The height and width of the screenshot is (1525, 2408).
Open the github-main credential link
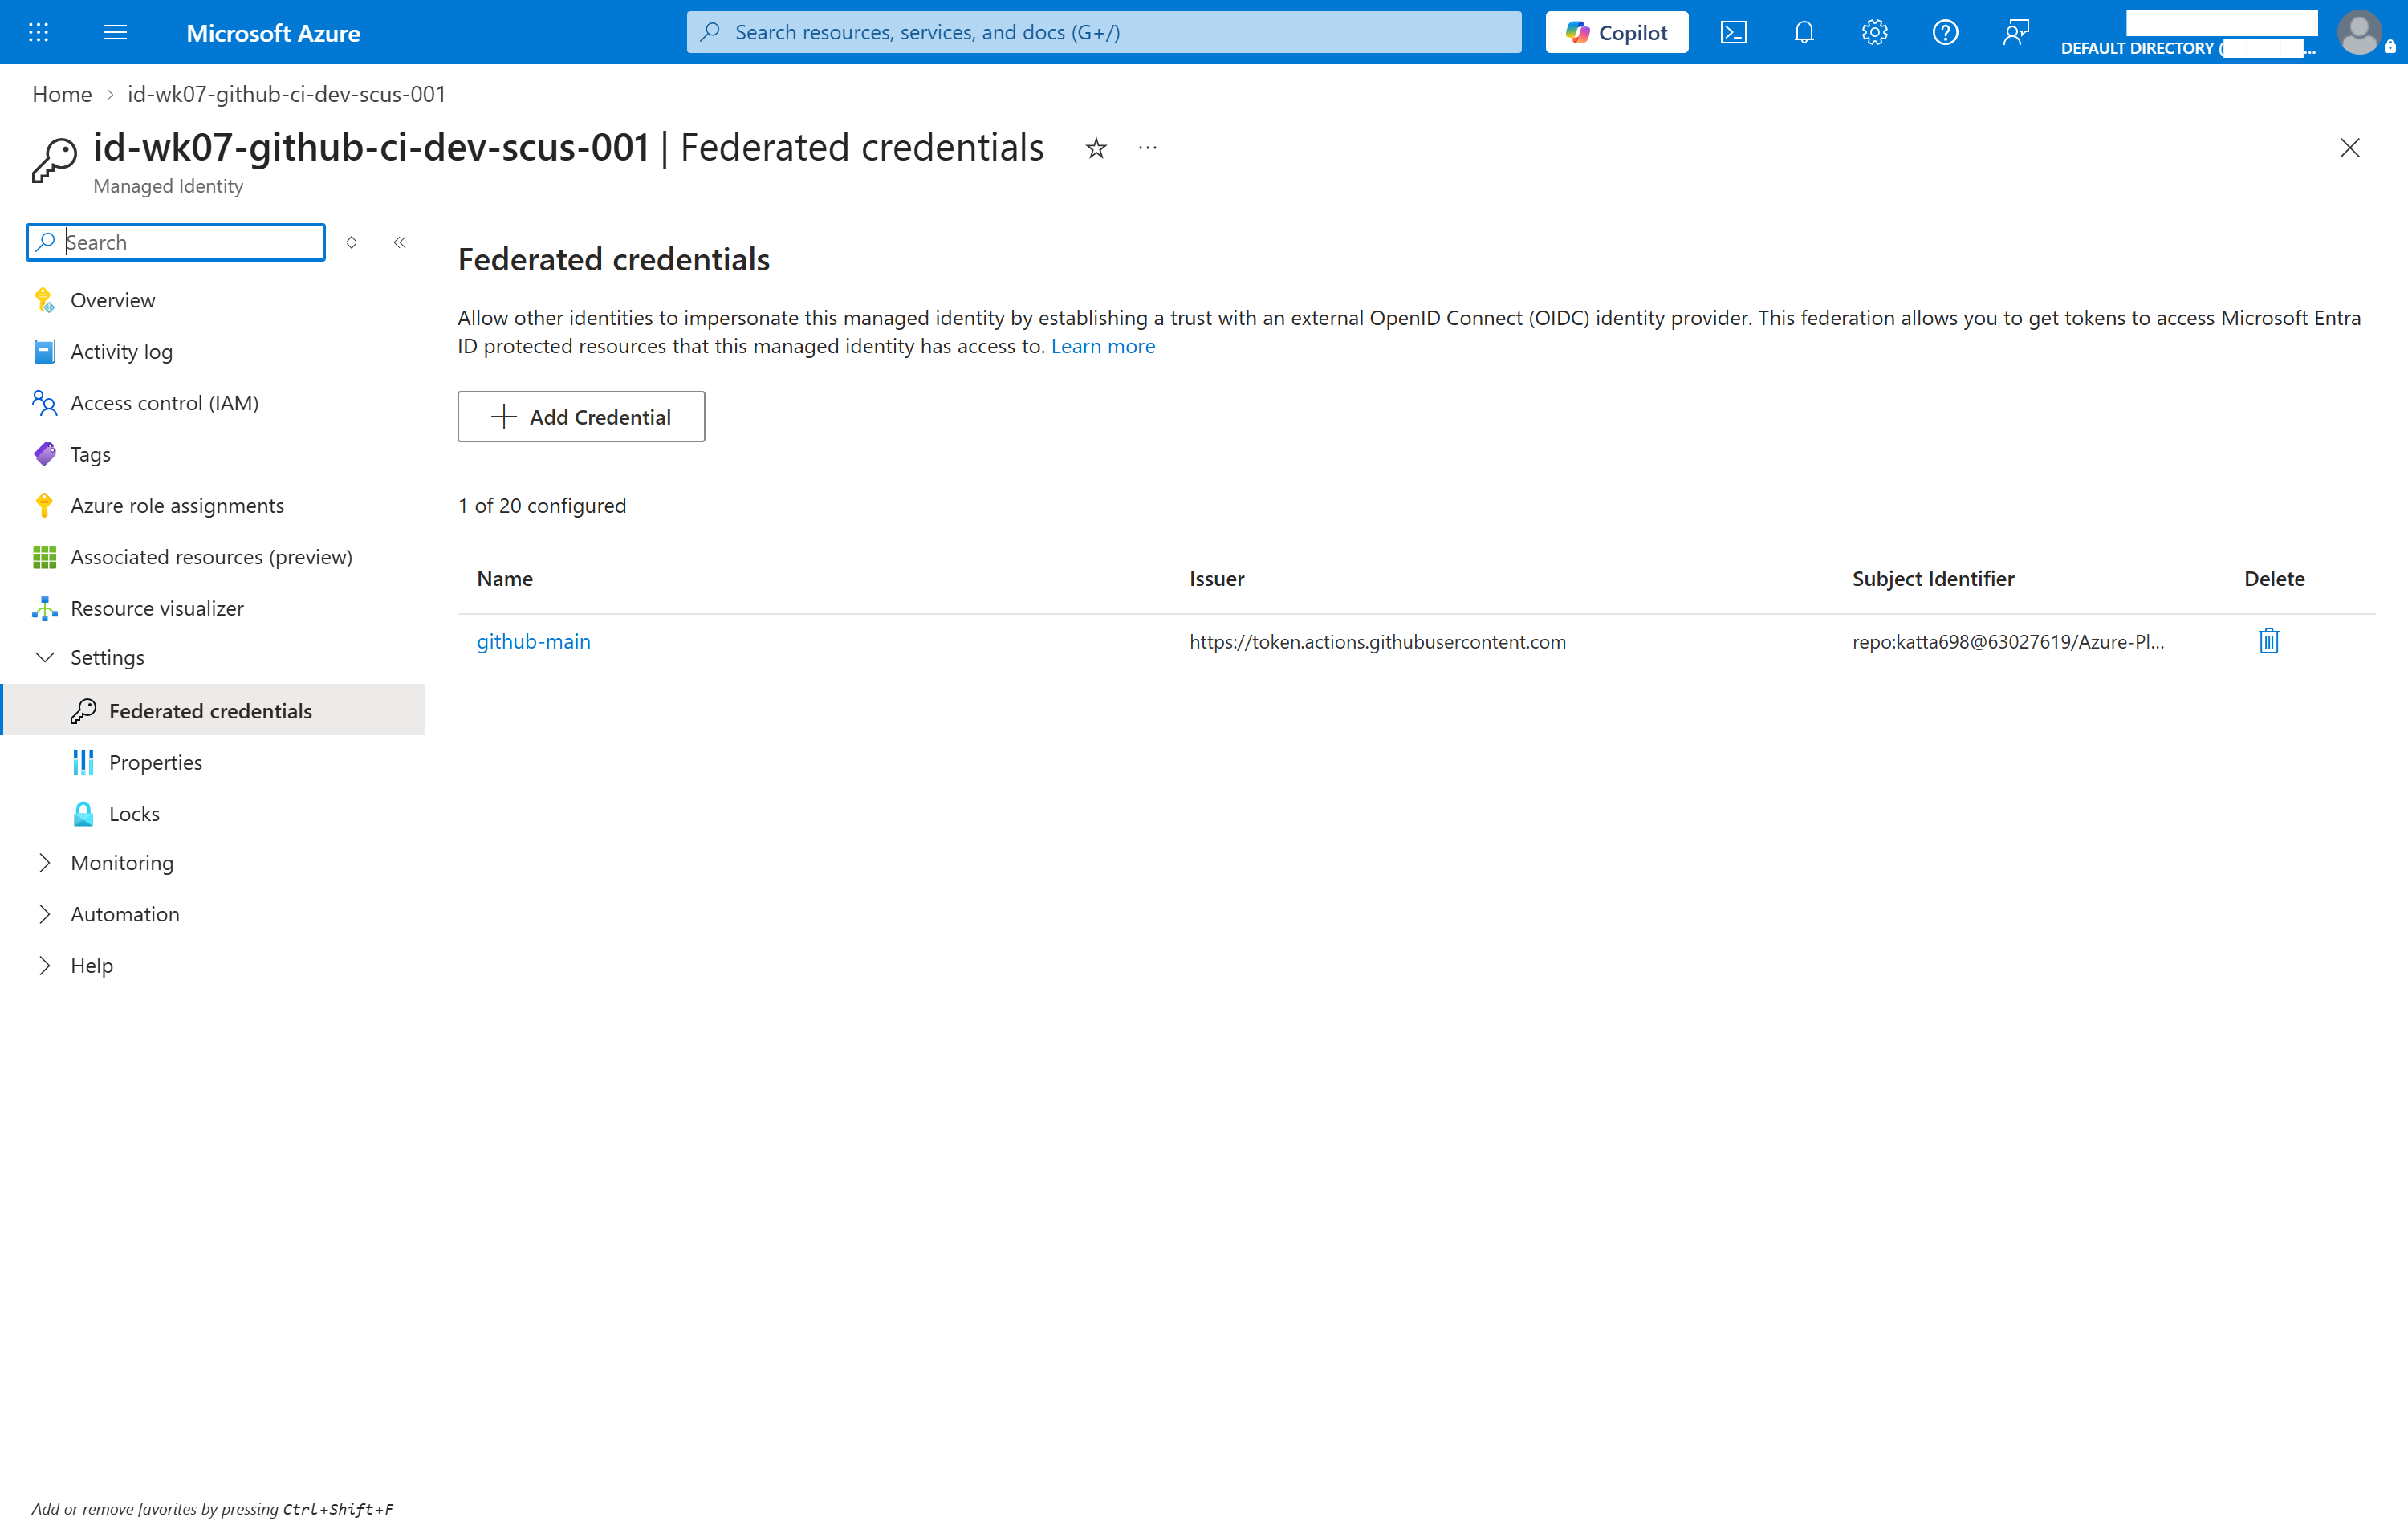point(533,641)
